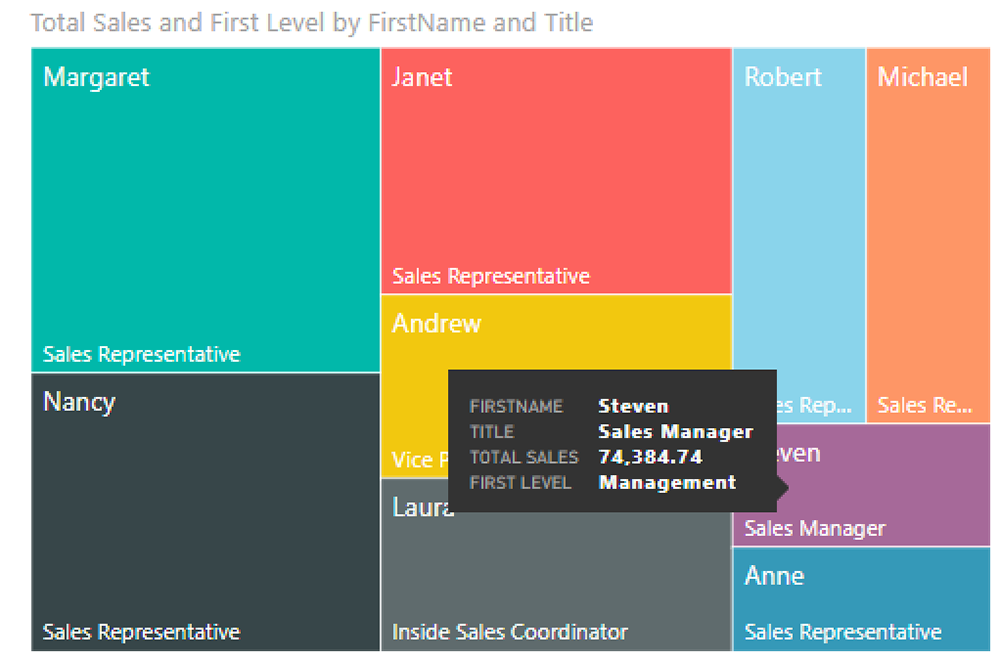
Task: Click the FIRST LEVEL Management label
Action: tap(666, 483)
